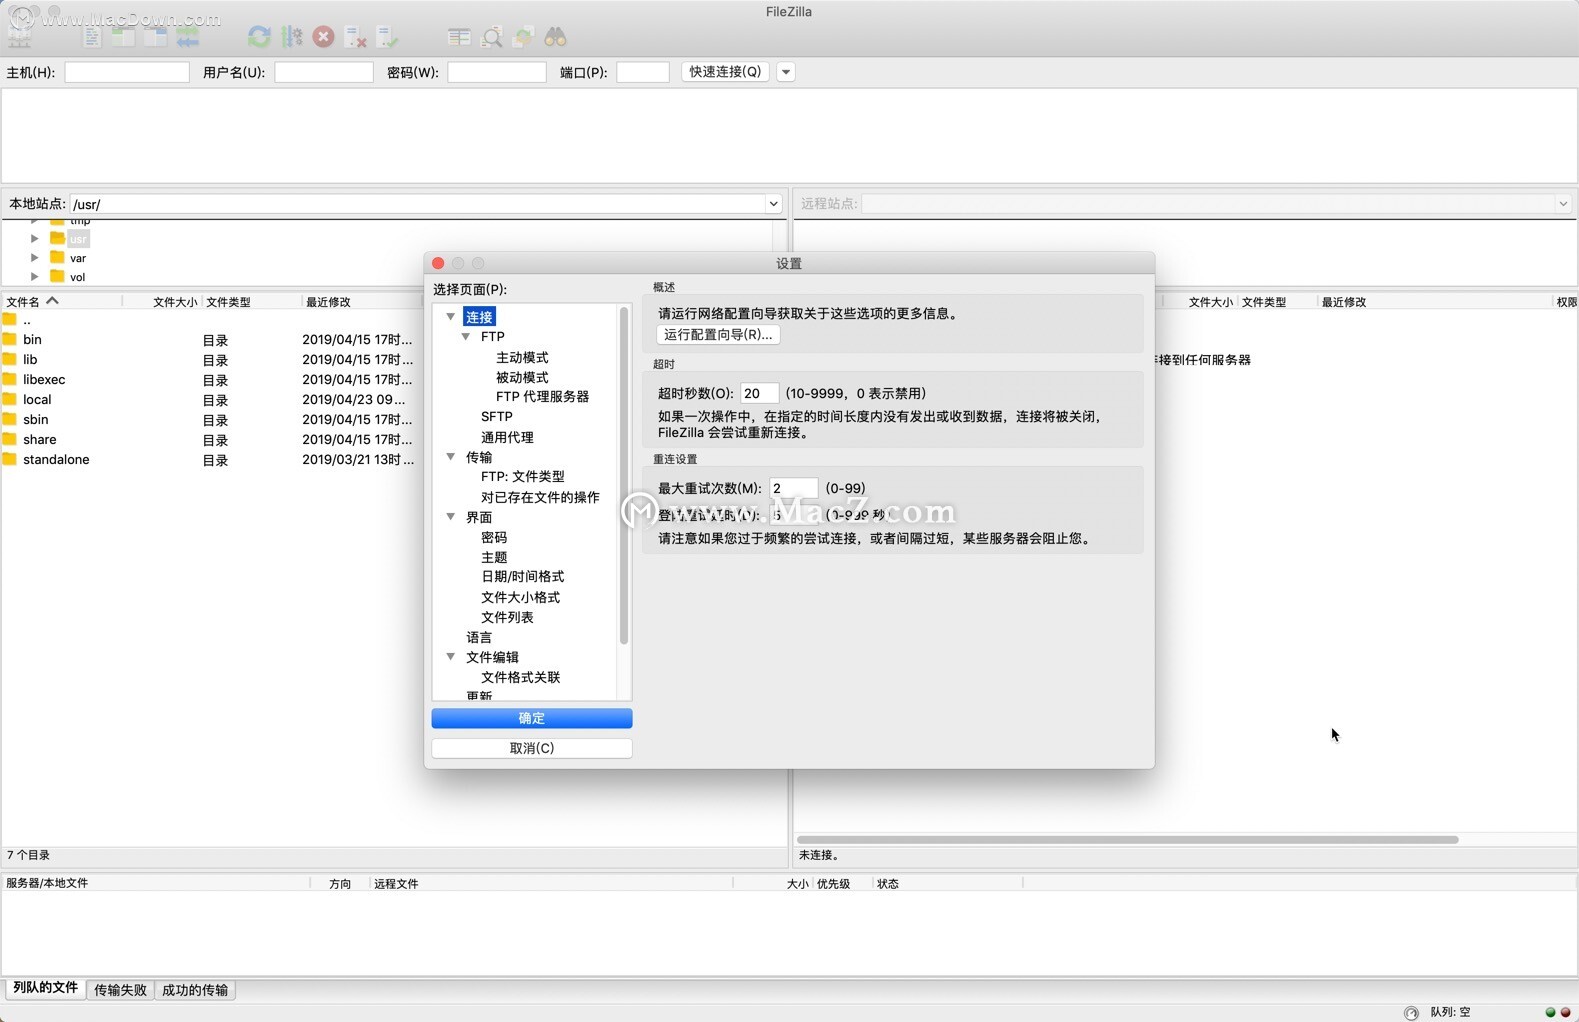The image size is (1579, 1022).
Task: Click 确定 button in settings dialog
Action: [x=532, y=718]
